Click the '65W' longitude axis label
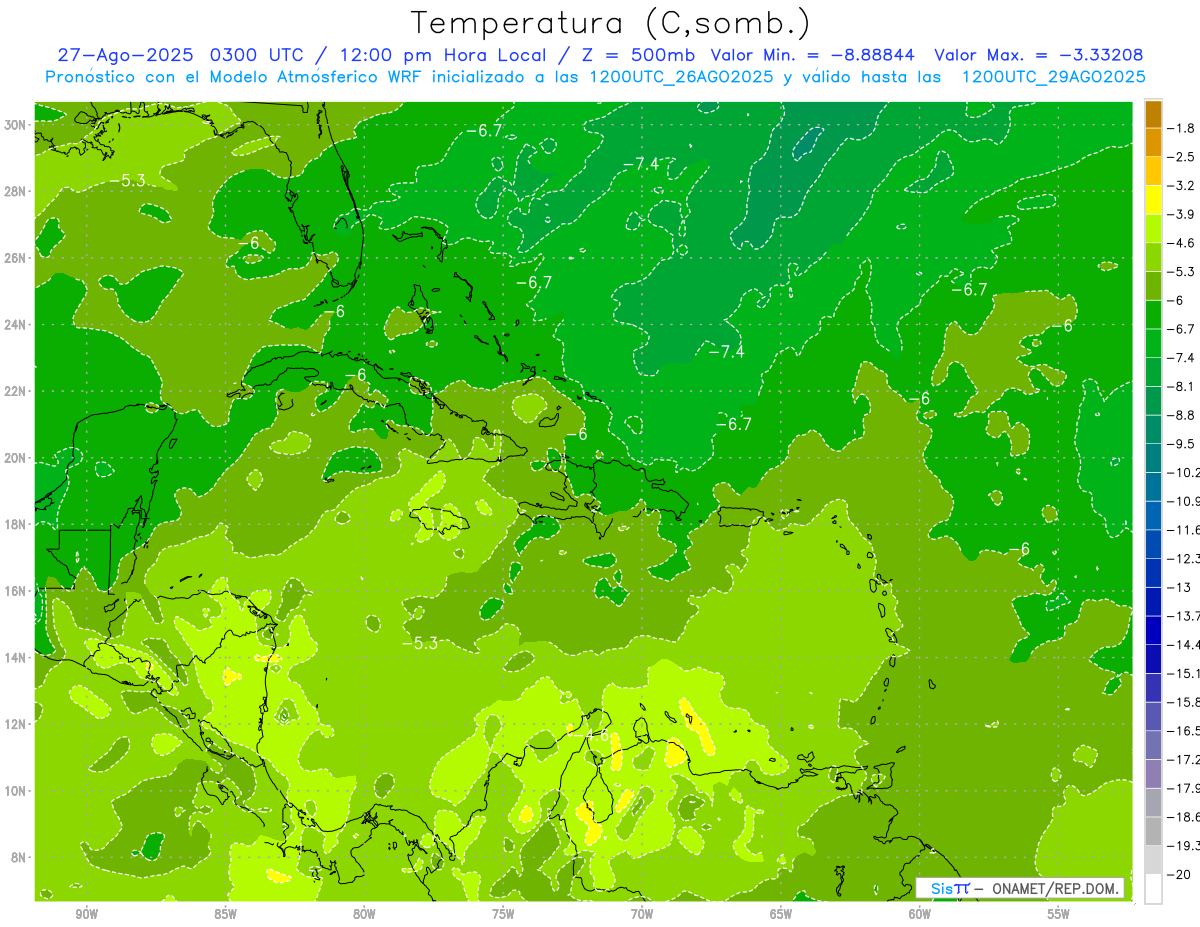Image resolution: width=1200 pixels, height=927 pixels. point(781,914)
